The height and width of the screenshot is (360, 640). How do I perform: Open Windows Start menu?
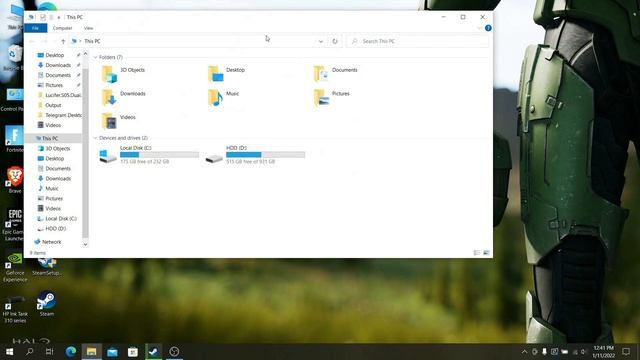[9, 351]
